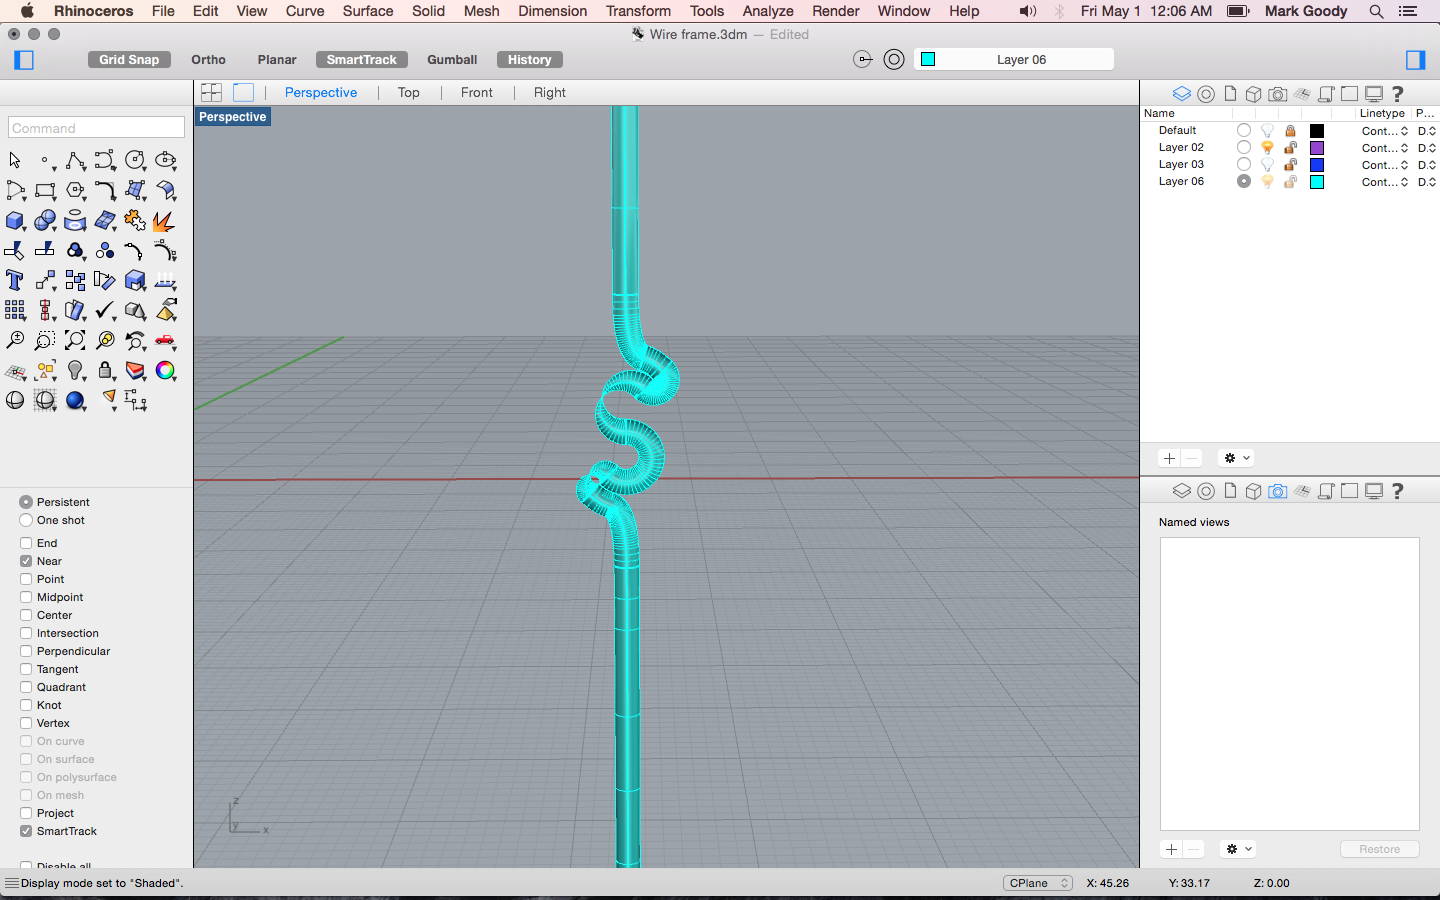Select the One shot radio option
This screenshot has width=1440, height=900.
26,520
